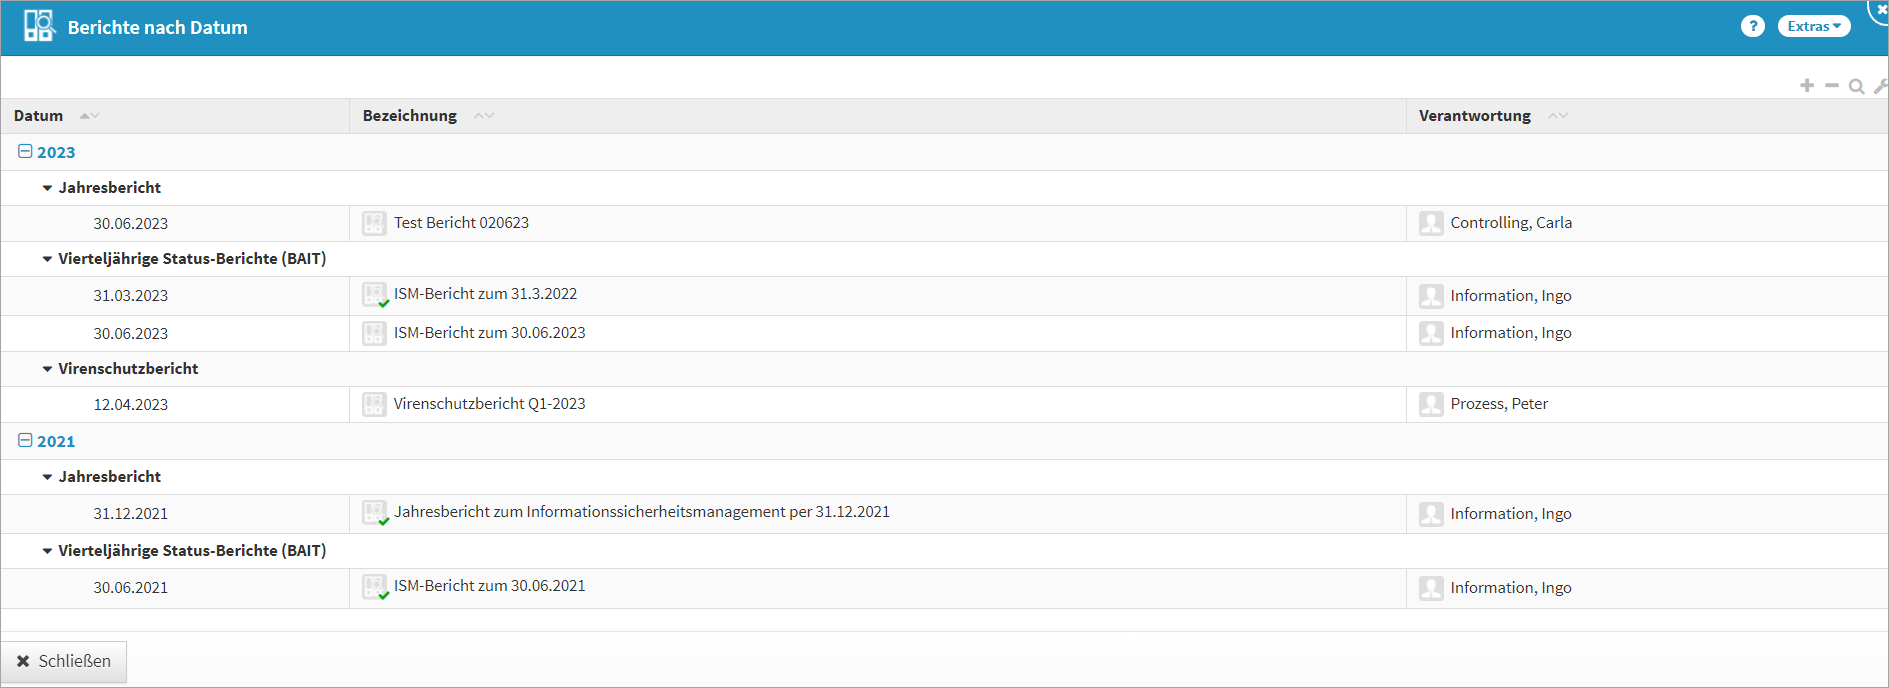Collapse Virenschutzbericht group arrow

[x=47, y=369]
